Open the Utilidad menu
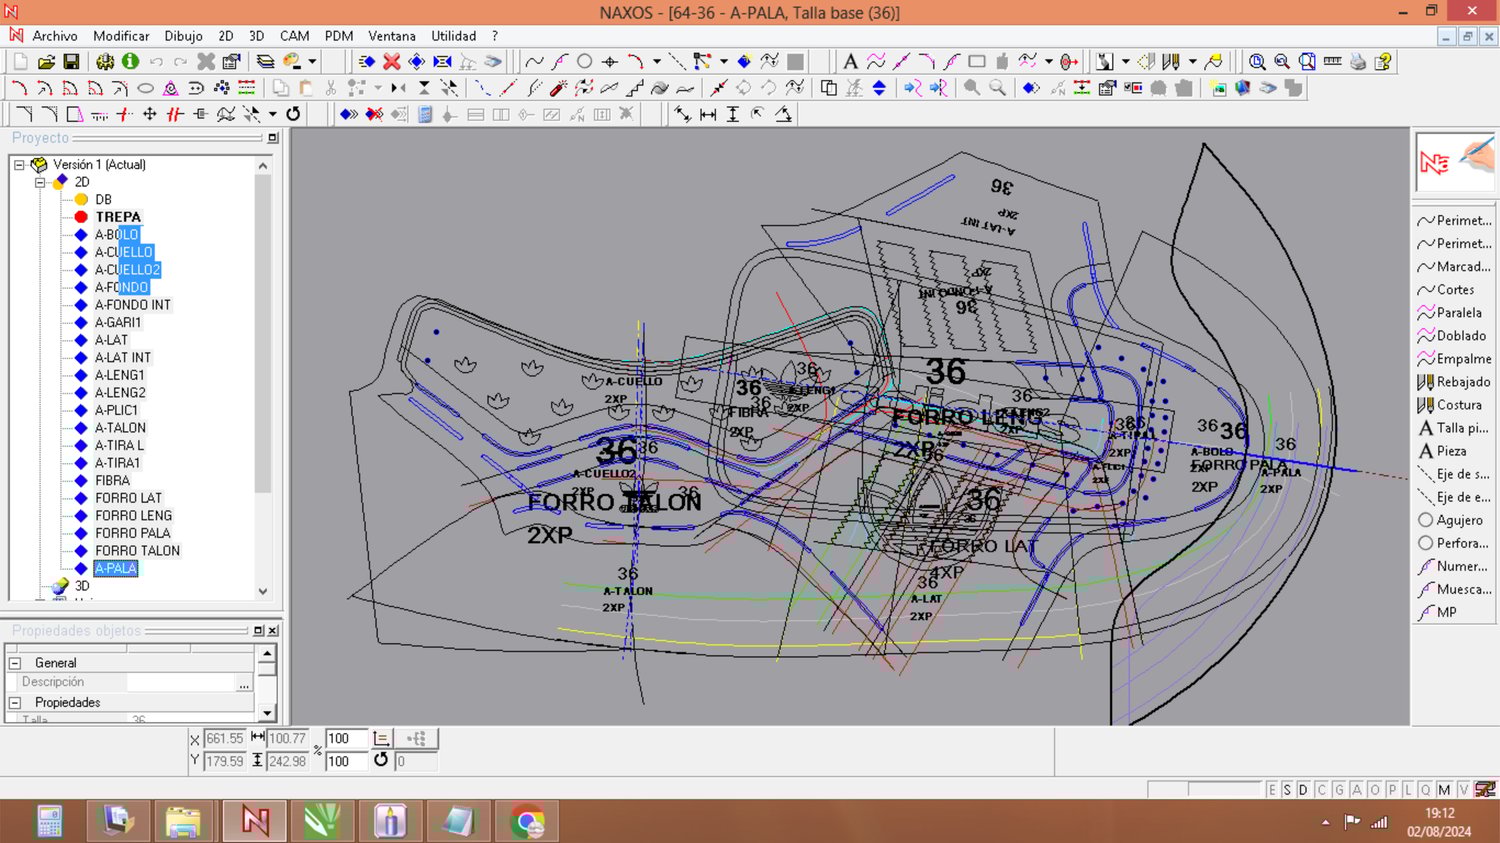 pos(453,36)
